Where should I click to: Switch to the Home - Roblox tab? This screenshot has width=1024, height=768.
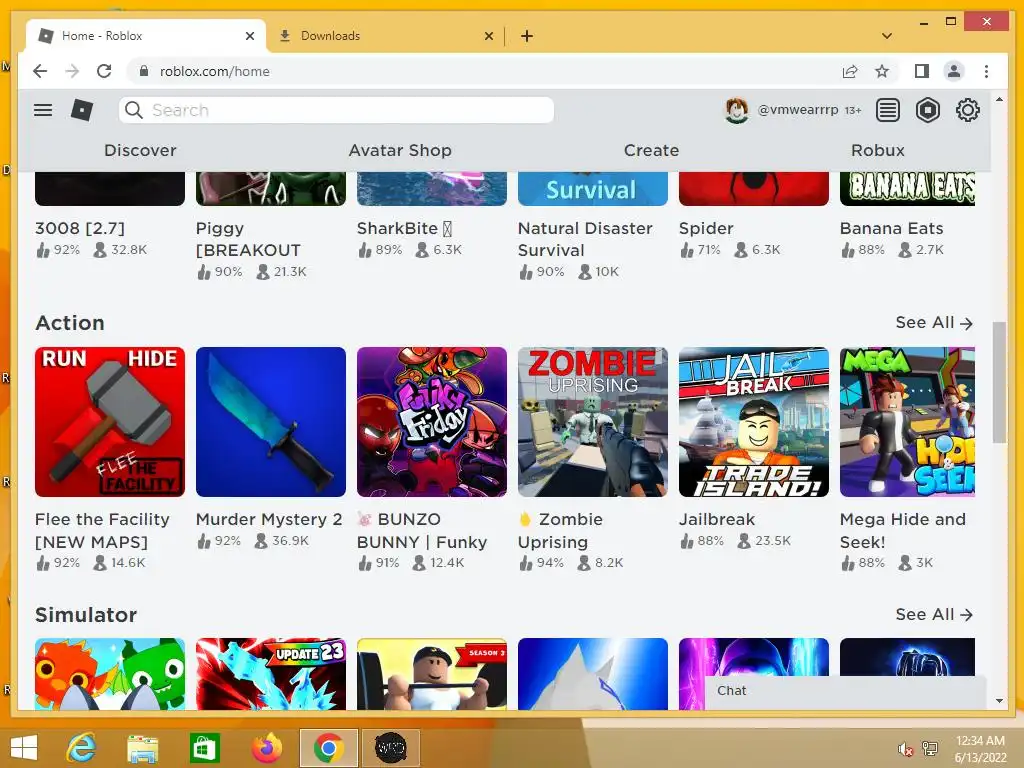tap(146, 36)
